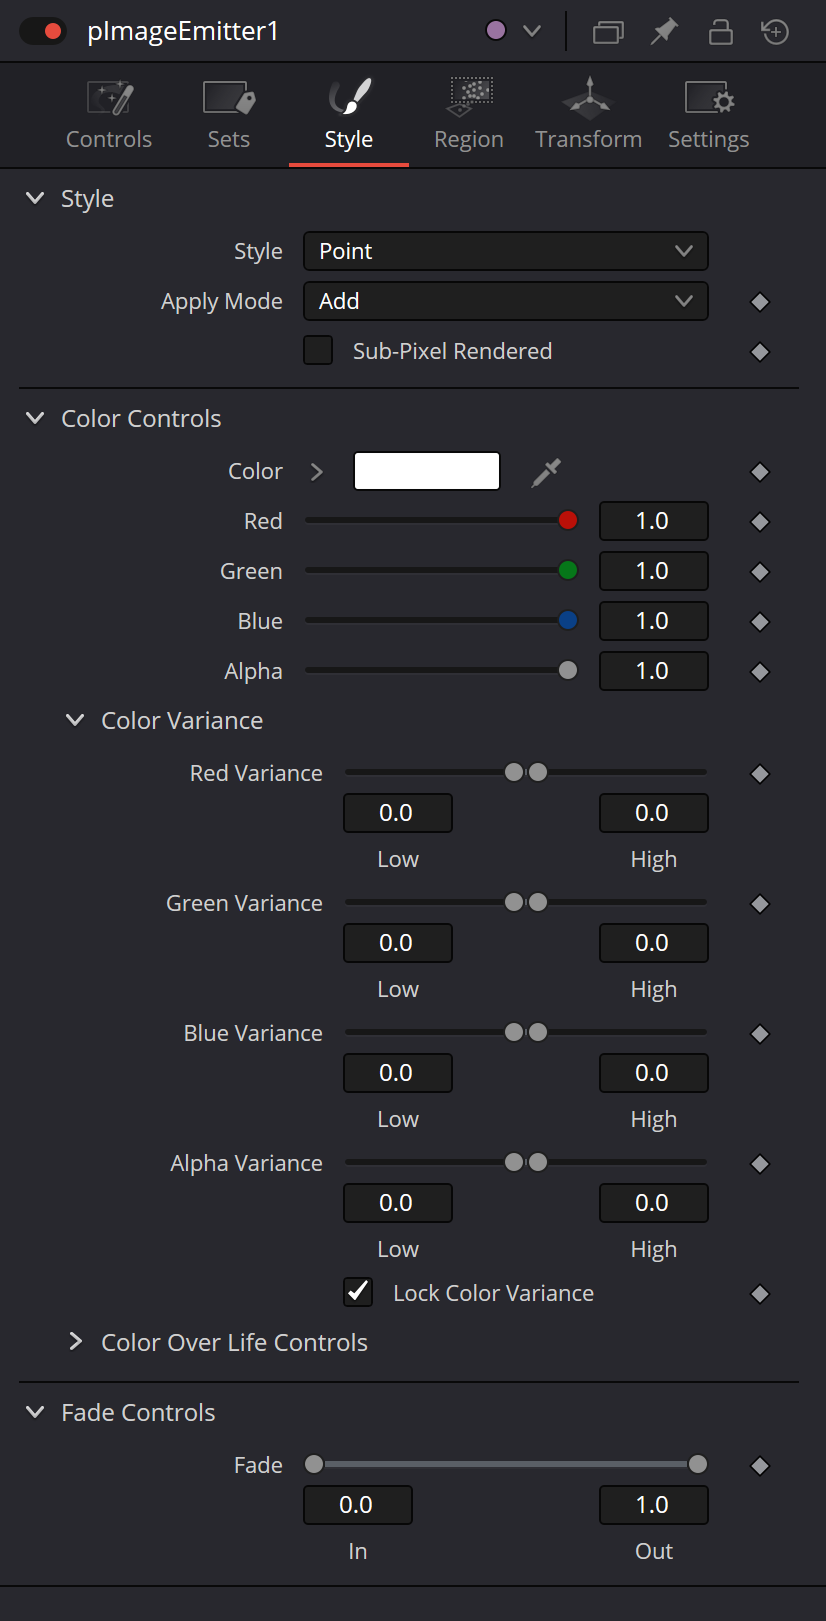This screenshot has width=826, height=1621.
Task: Uncheck Lock Color Variance
Action: (358, 1293)
